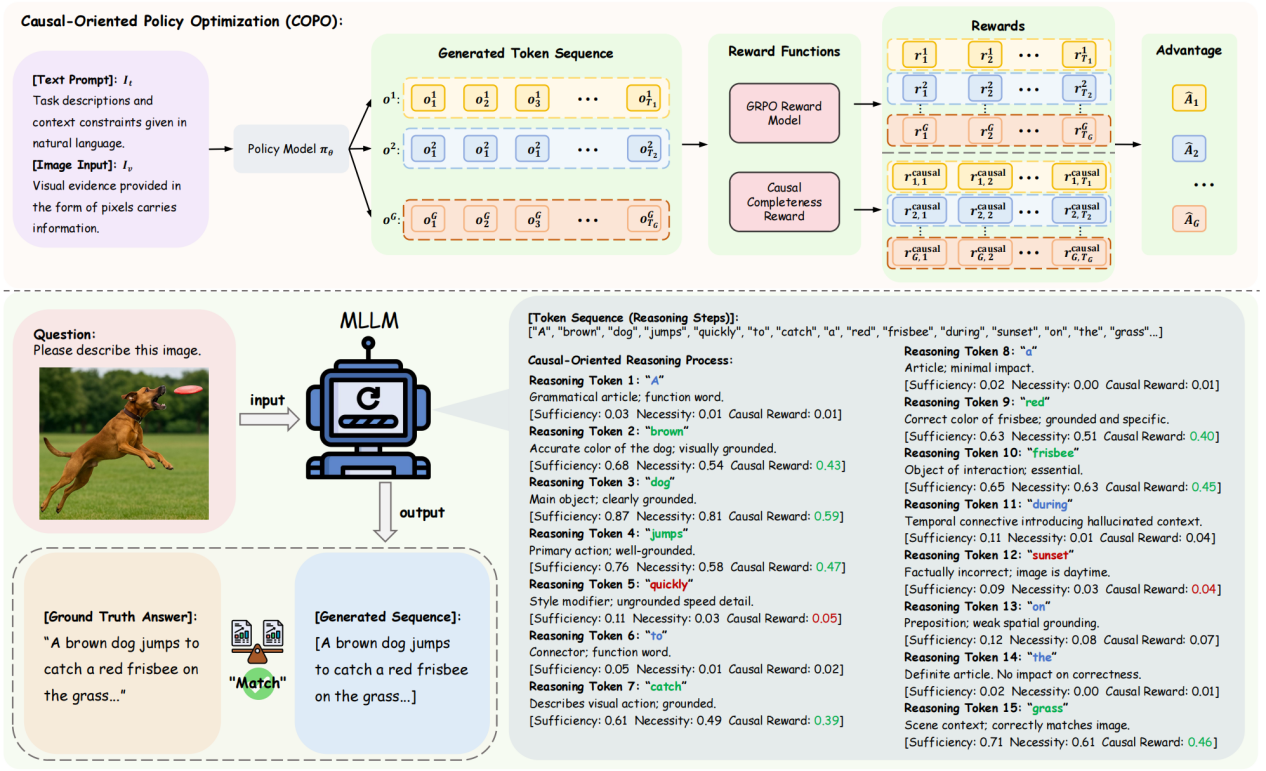Select the orange ÂG advantage box
Viewport: 1266px width, 771px height.
(1188, 219)
